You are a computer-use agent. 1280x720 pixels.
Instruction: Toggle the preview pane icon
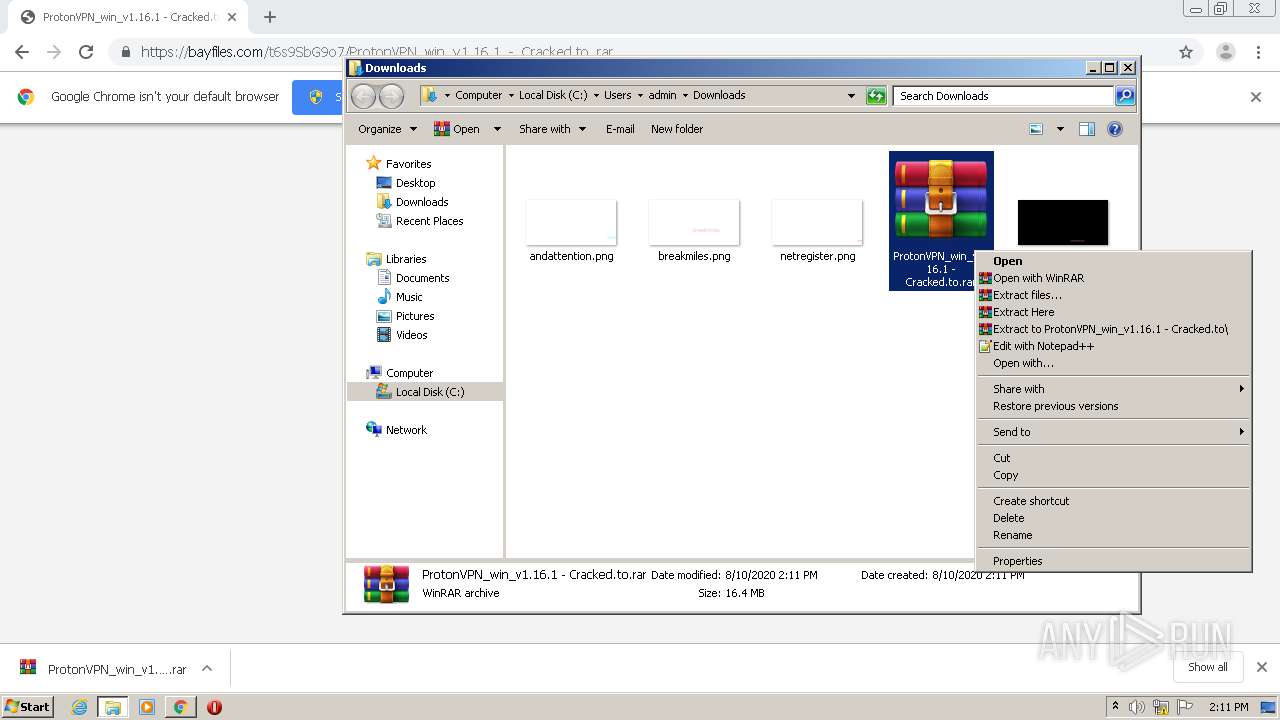point(1087,129)
